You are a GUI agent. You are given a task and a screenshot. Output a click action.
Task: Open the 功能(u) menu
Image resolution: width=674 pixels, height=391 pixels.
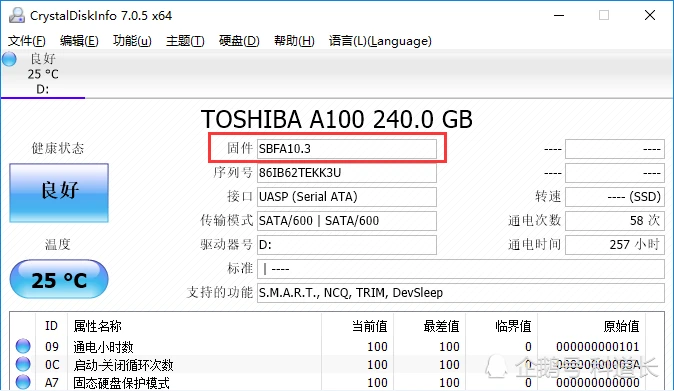point(132,41)
